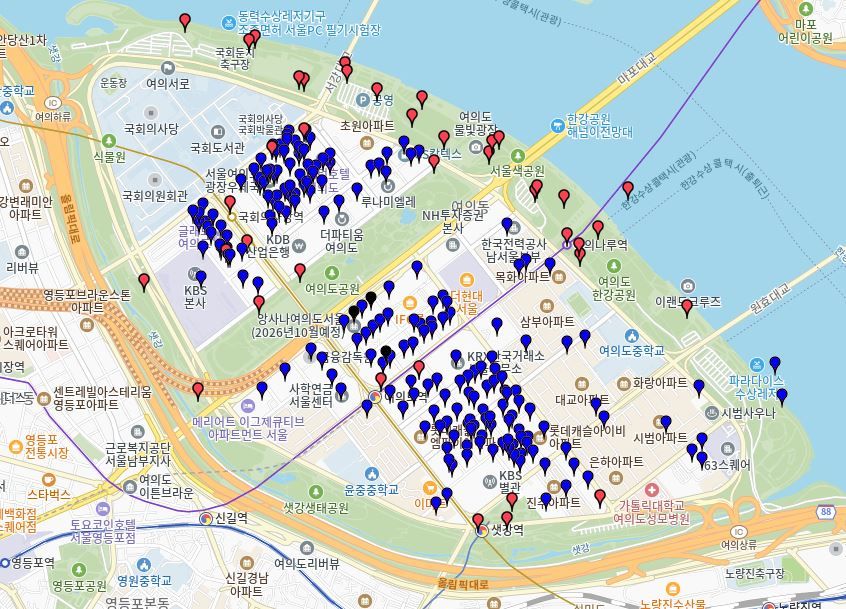The width and height of the screenshot is (846, 609).
Task: Select the 샛강역 station symbol
Action: click(x=480, y=531)
